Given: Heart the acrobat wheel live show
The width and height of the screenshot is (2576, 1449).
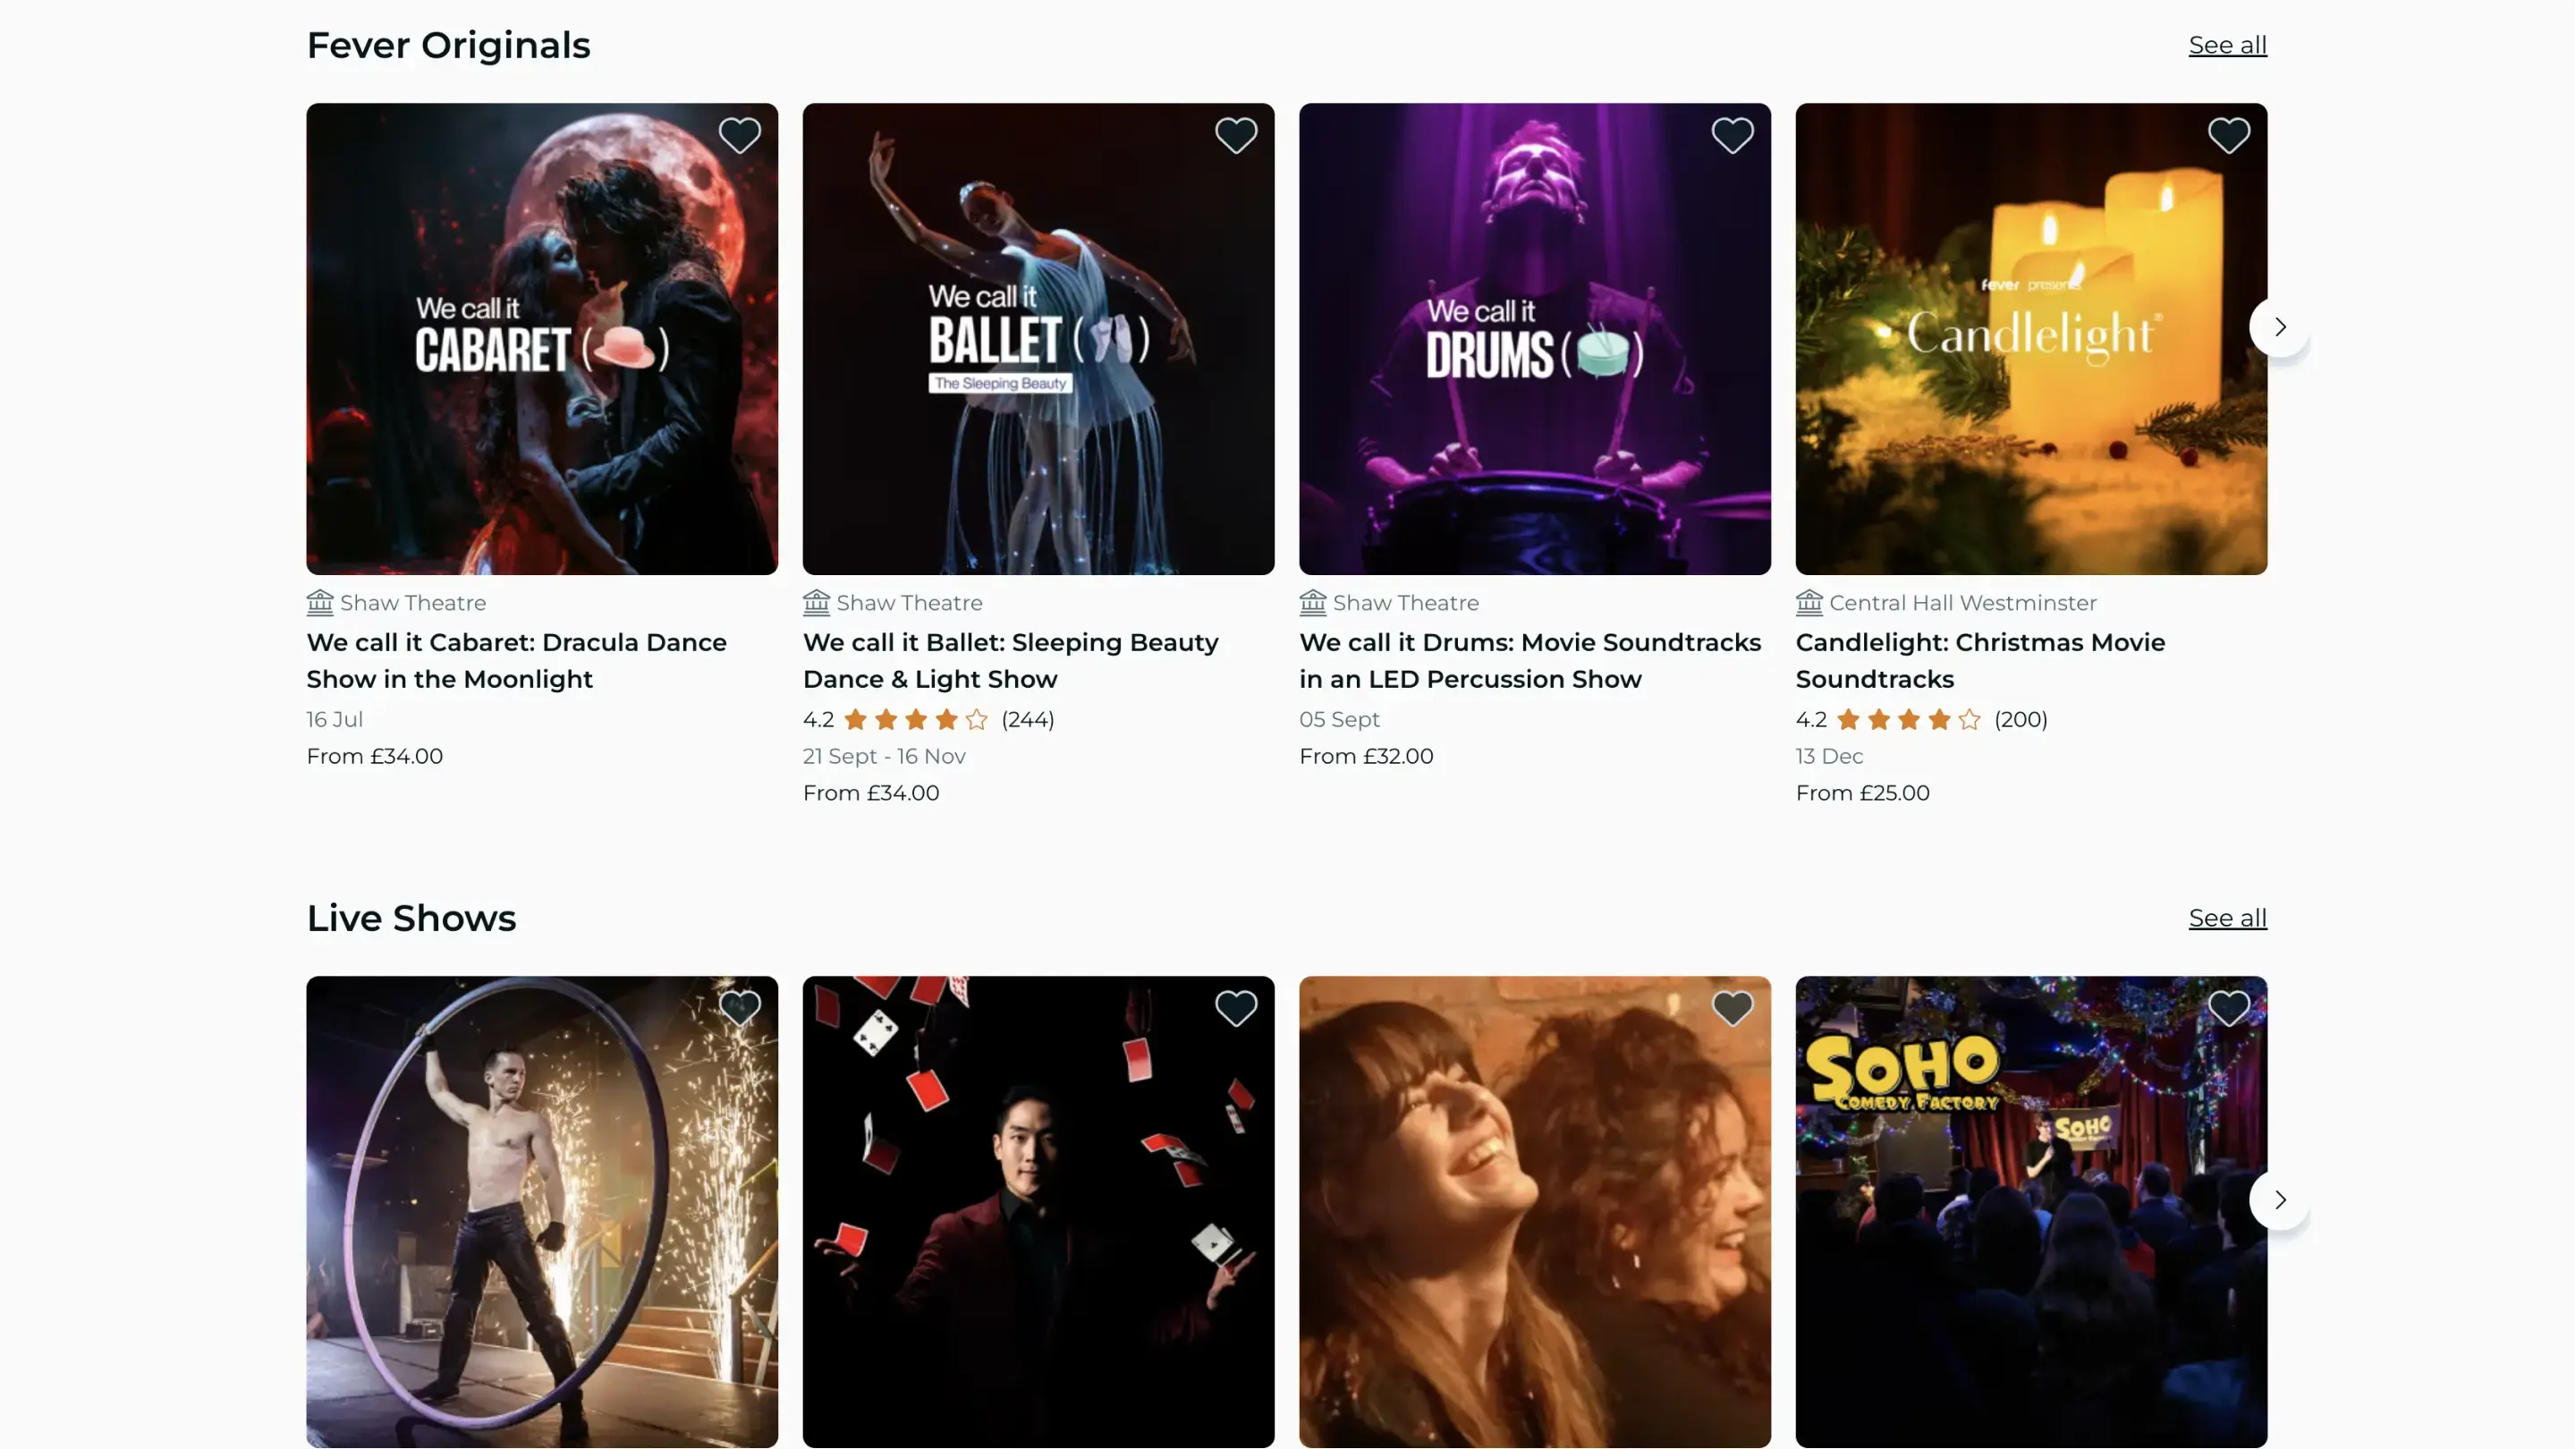Looking at the screenshot, I should tap(739, 1008).
